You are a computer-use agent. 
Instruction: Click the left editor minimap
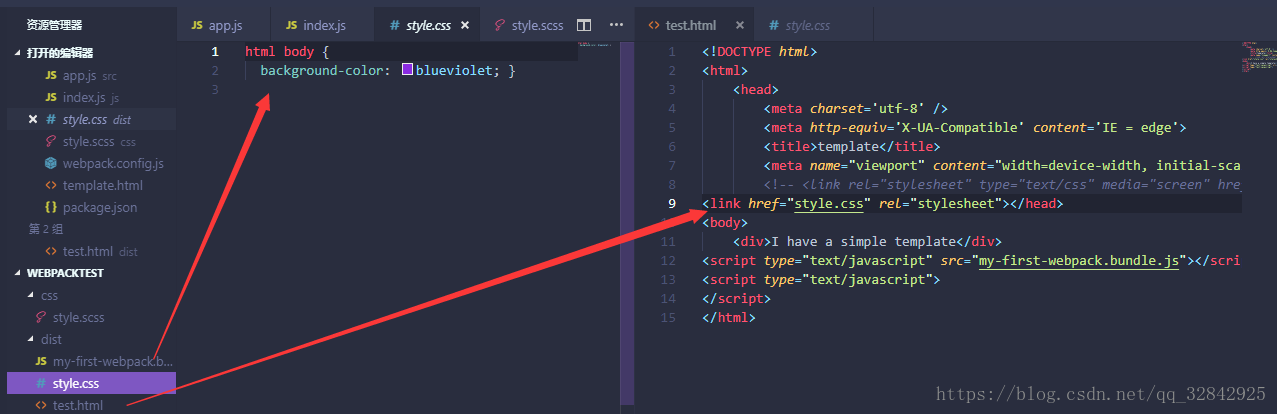(x=599, y=44)
